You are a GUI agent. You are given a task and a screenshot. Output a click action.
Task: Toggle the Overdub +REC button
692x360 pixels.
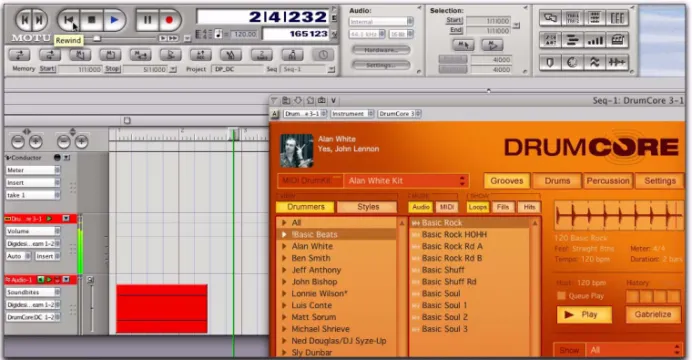click(200, 55)
